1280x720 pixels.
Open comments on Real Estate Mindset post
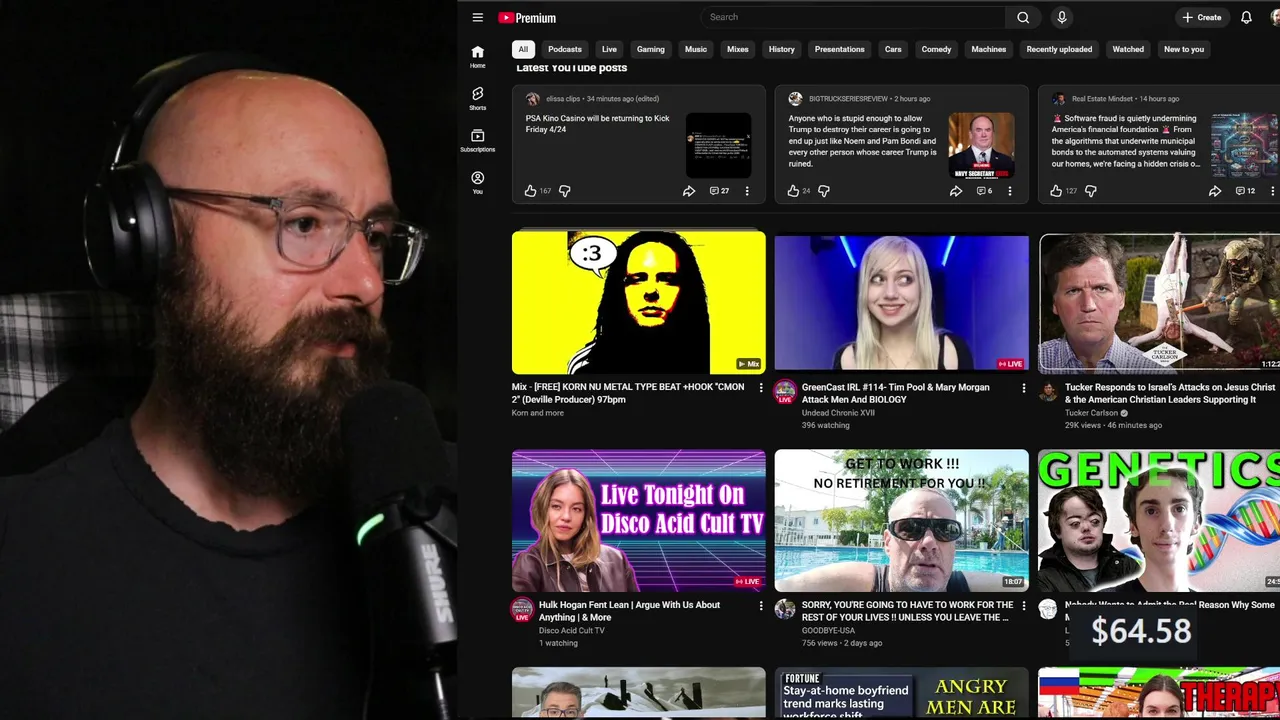pos(1245,191)
